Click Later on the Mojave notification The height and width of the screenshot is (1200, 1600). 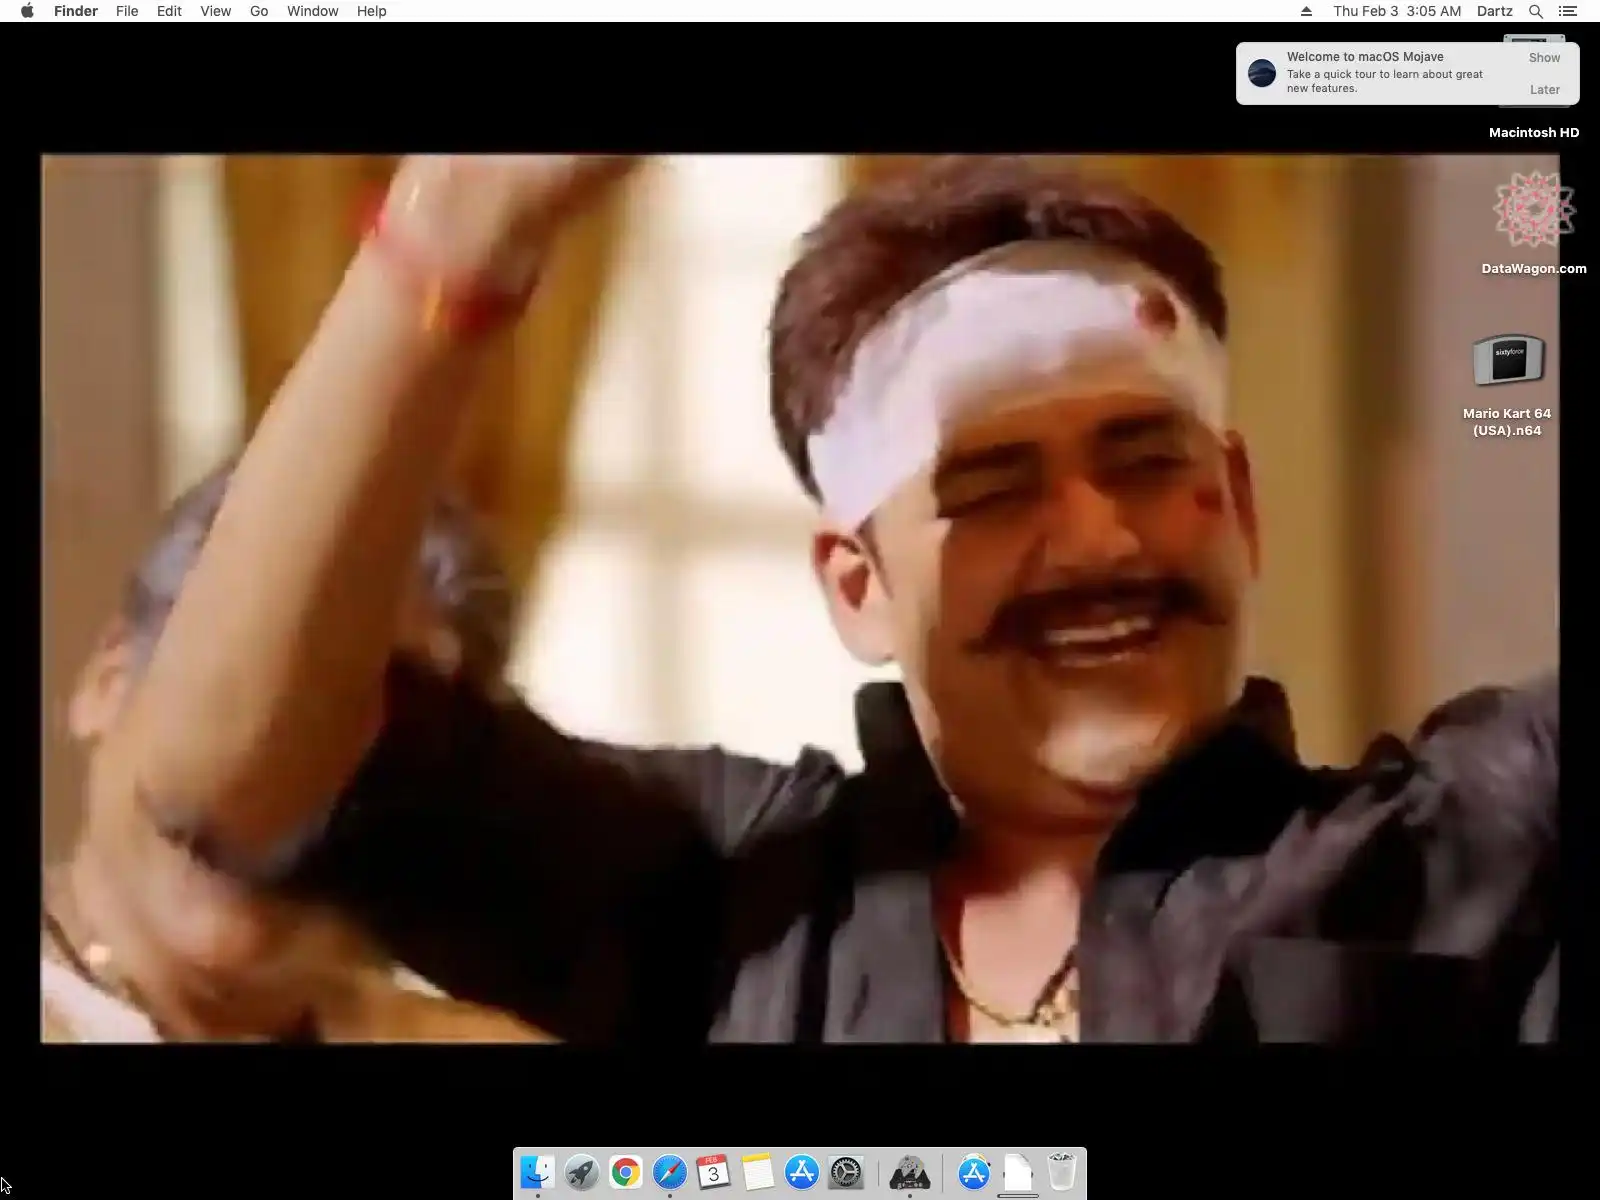click(1544, 90)
